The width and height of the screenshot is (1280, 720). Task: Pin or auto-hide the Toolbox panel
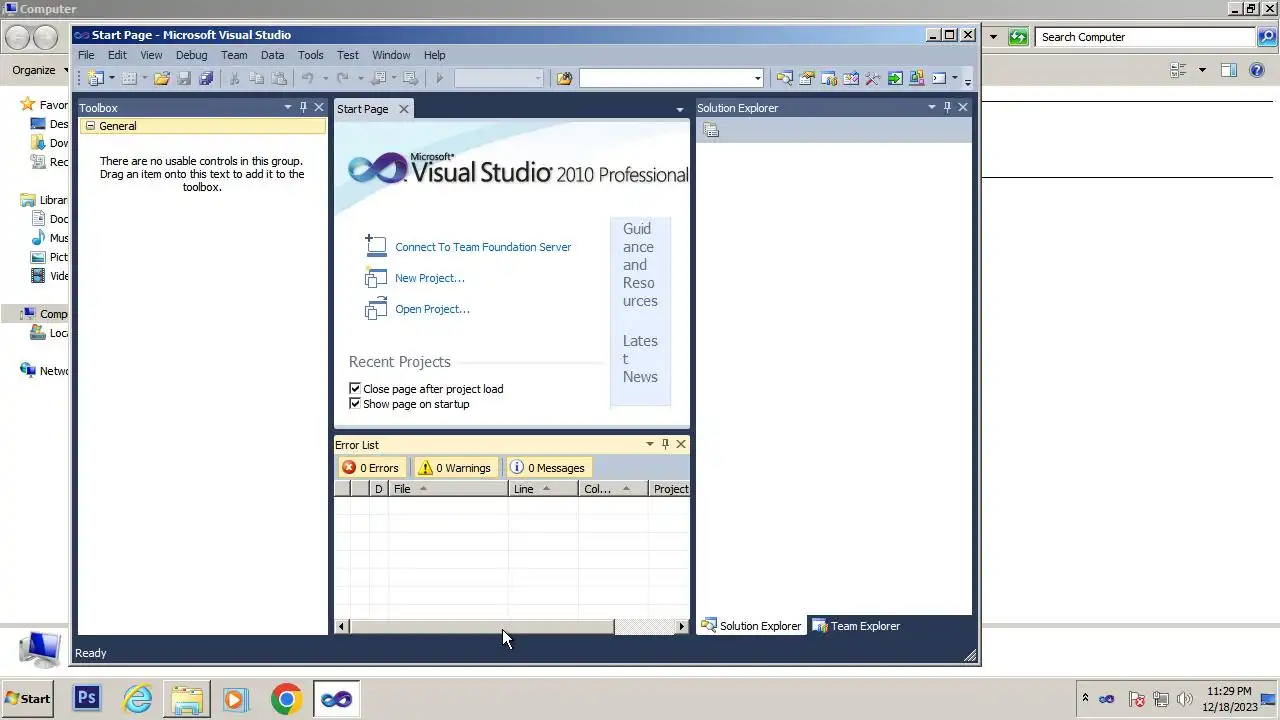[304, 107]
